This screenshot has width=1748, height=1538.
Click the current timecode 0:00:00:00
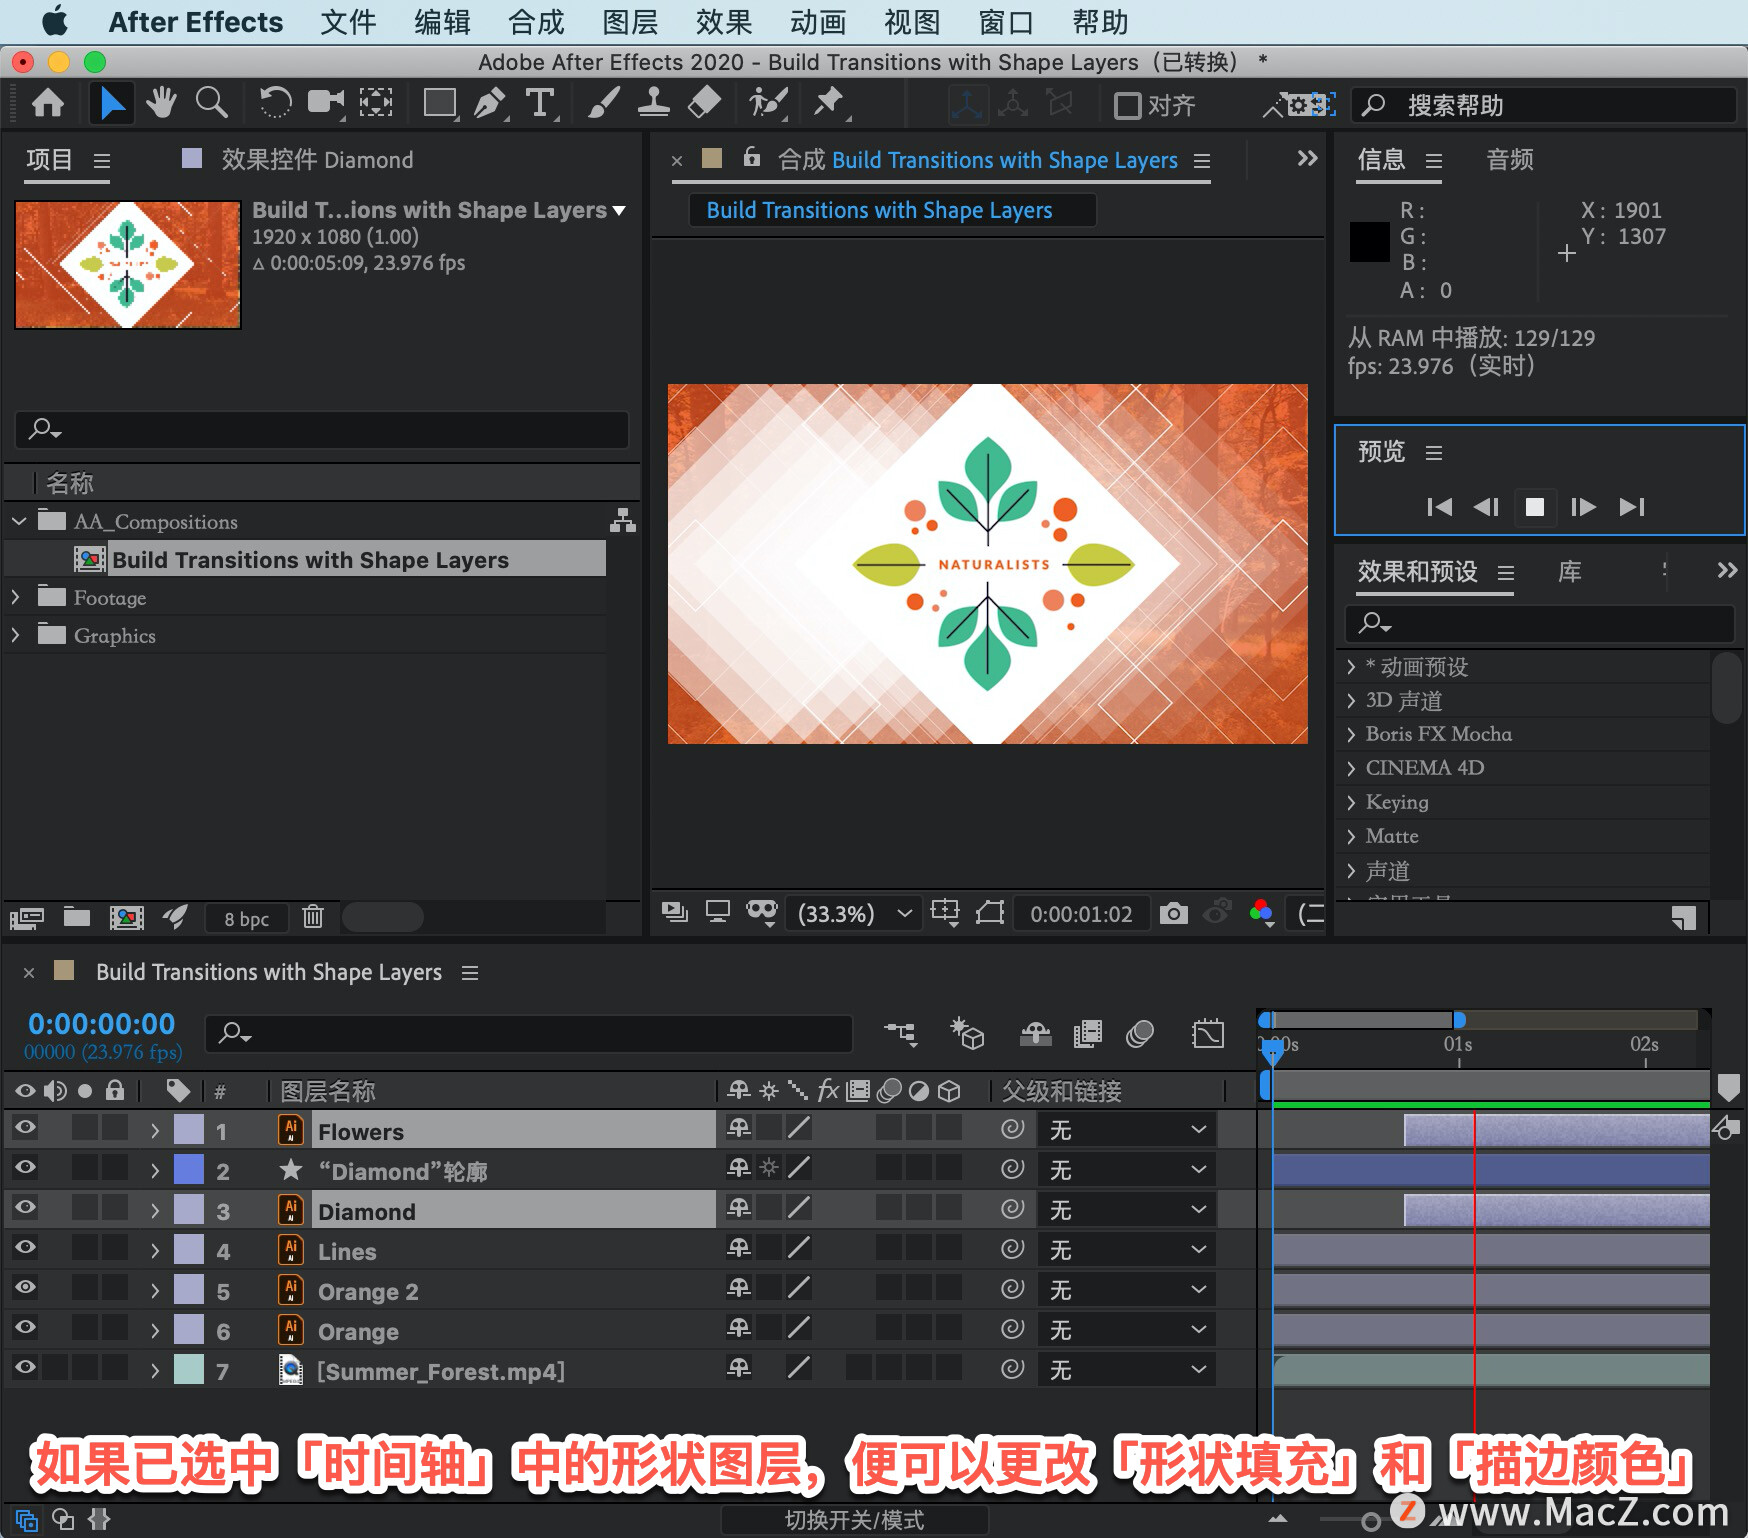101,1024
